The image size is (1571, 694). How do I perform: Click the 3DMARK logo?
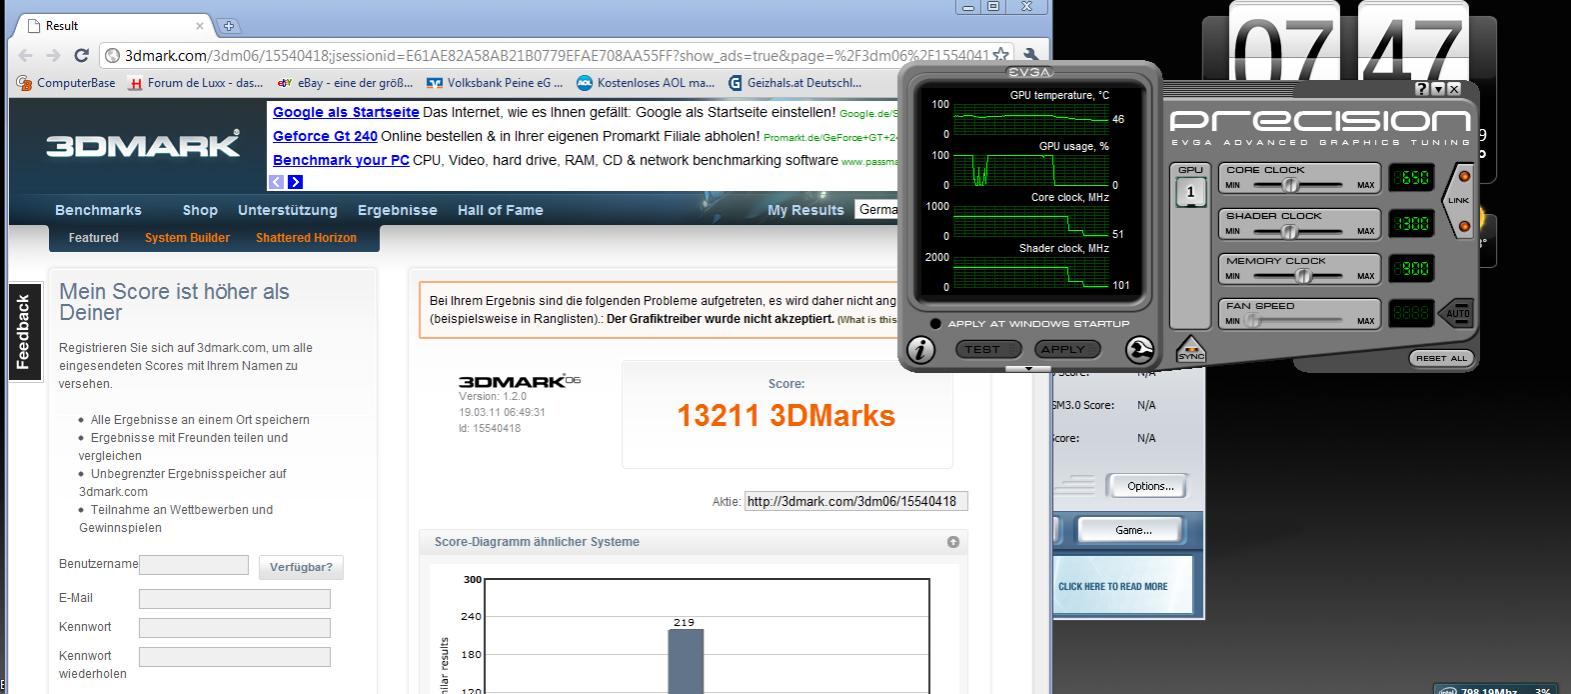(x=143, y=144)
